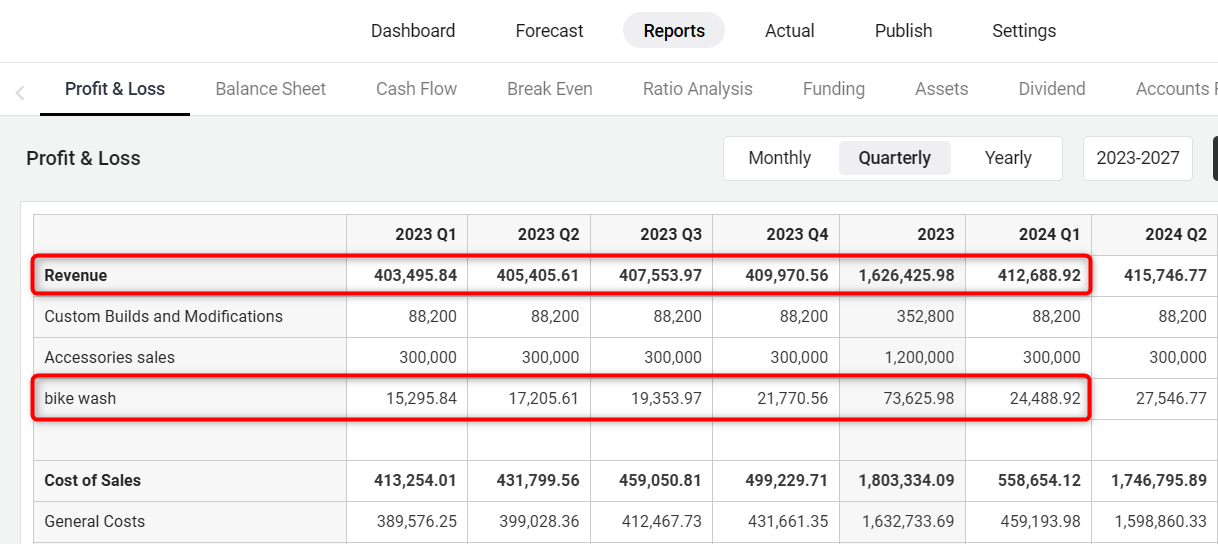1218x544 pixels.
Task: Open the Ratio Analysis tab
Action: [x=697, y=89]
